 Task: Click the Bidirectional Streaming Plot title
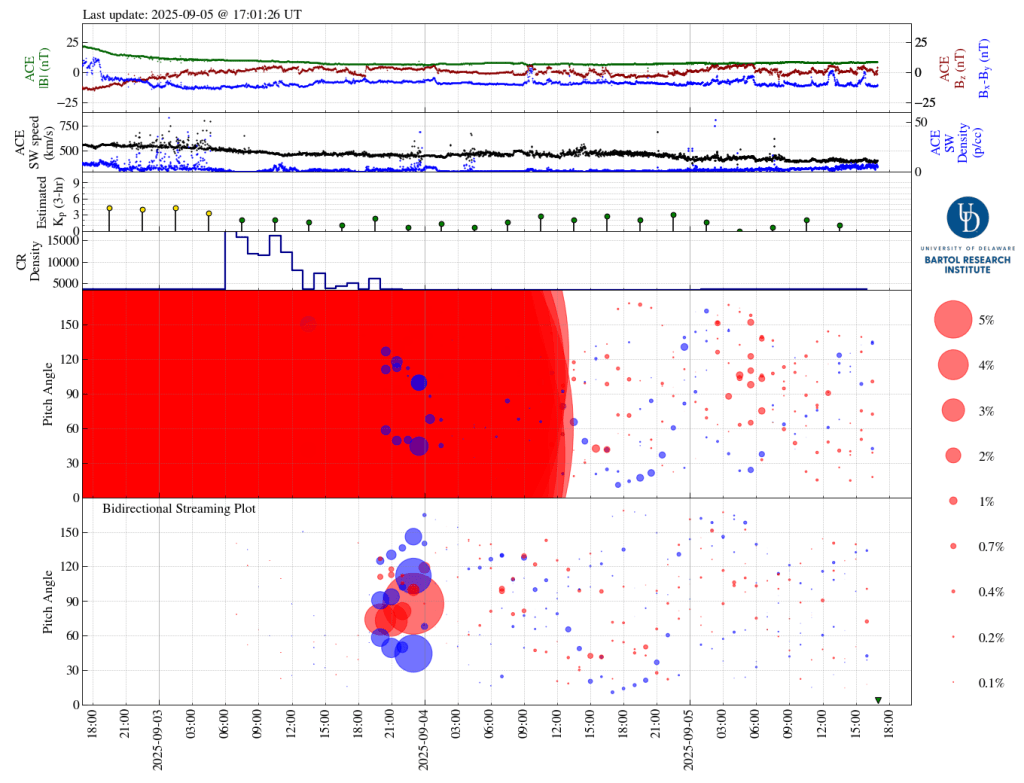click(179, 509)
